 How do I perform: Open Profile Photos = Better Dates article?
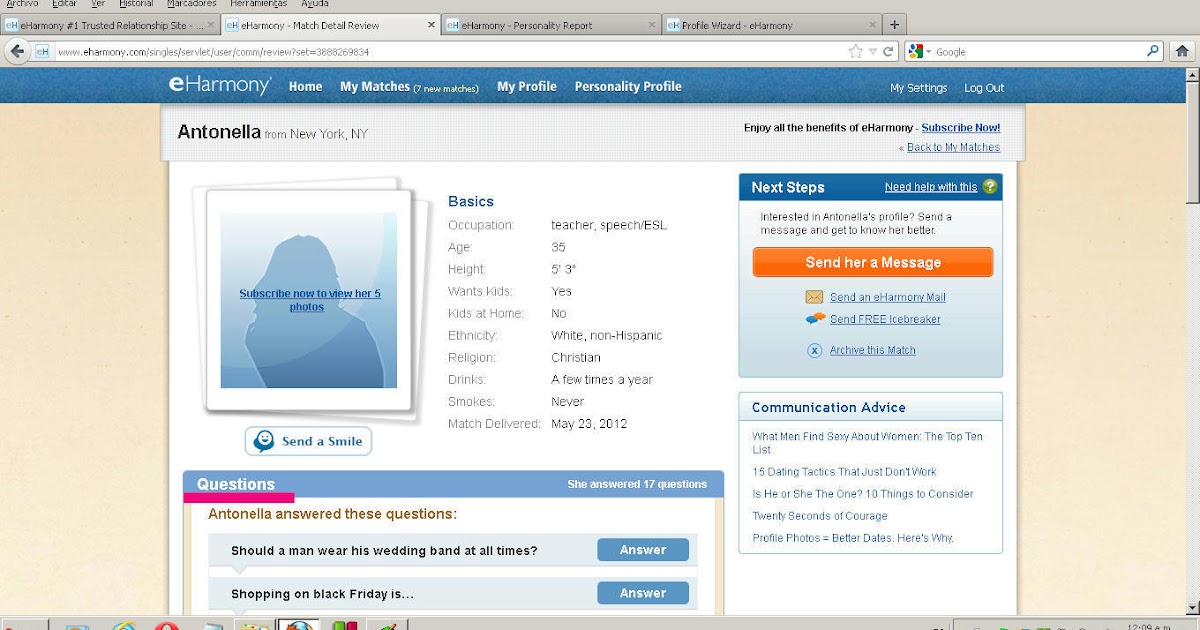tap(853, 538)
